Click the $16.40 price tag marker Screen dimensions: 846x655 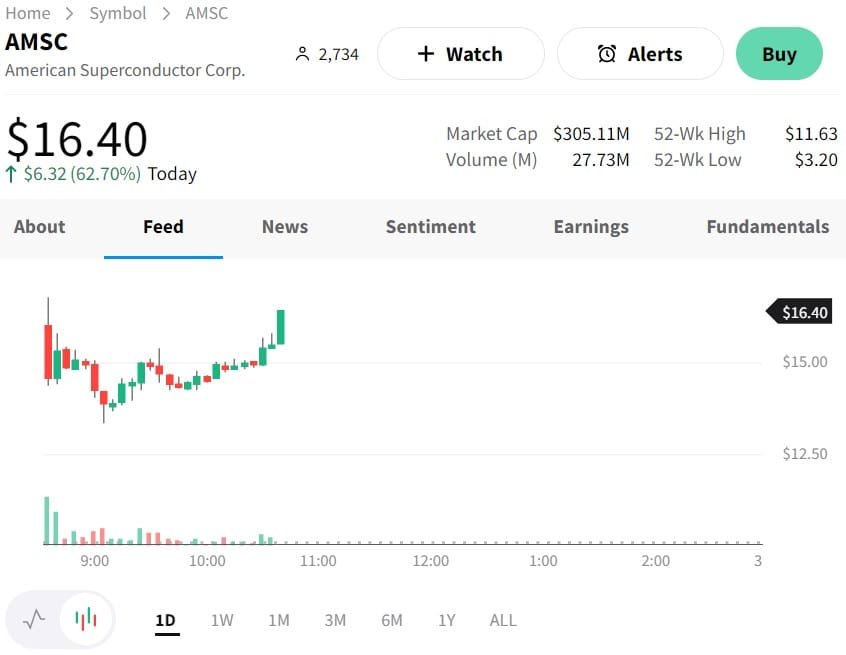[799, 312]
